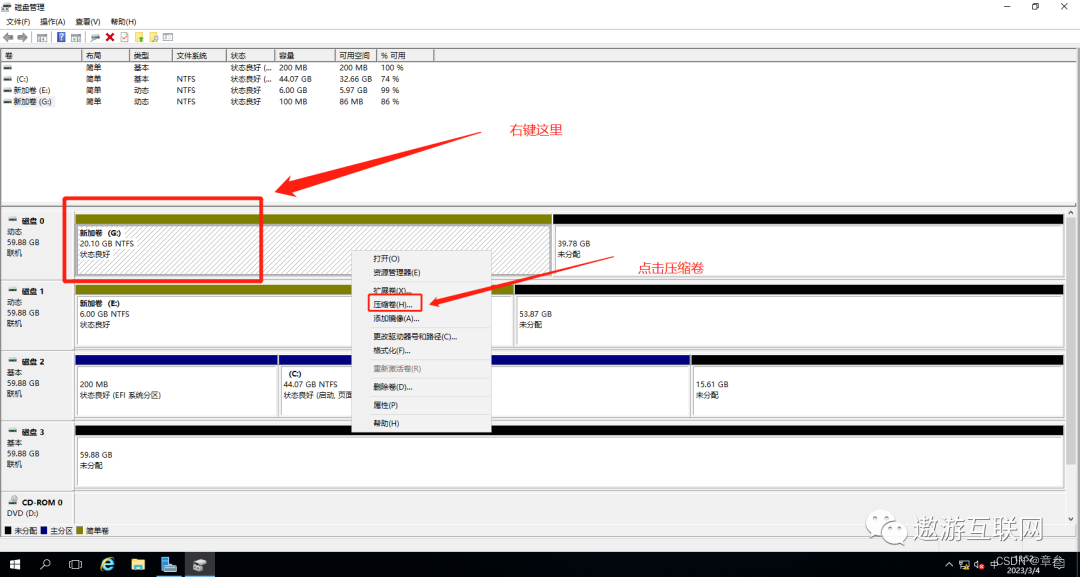Open the Windows Start button
This screenshot has height=577, width=1080.
[14, 565]
